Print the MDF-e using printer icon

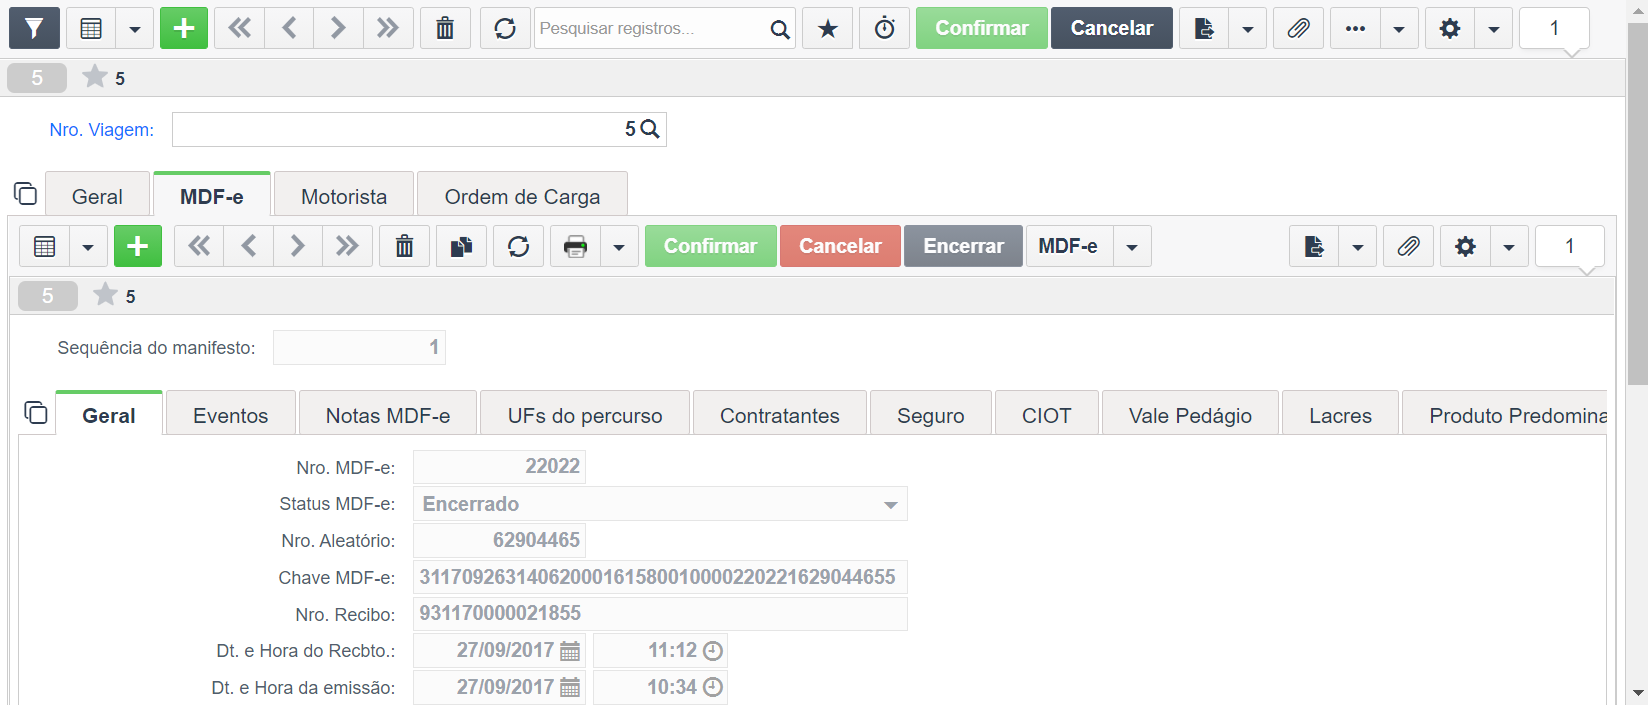point(575,246)
